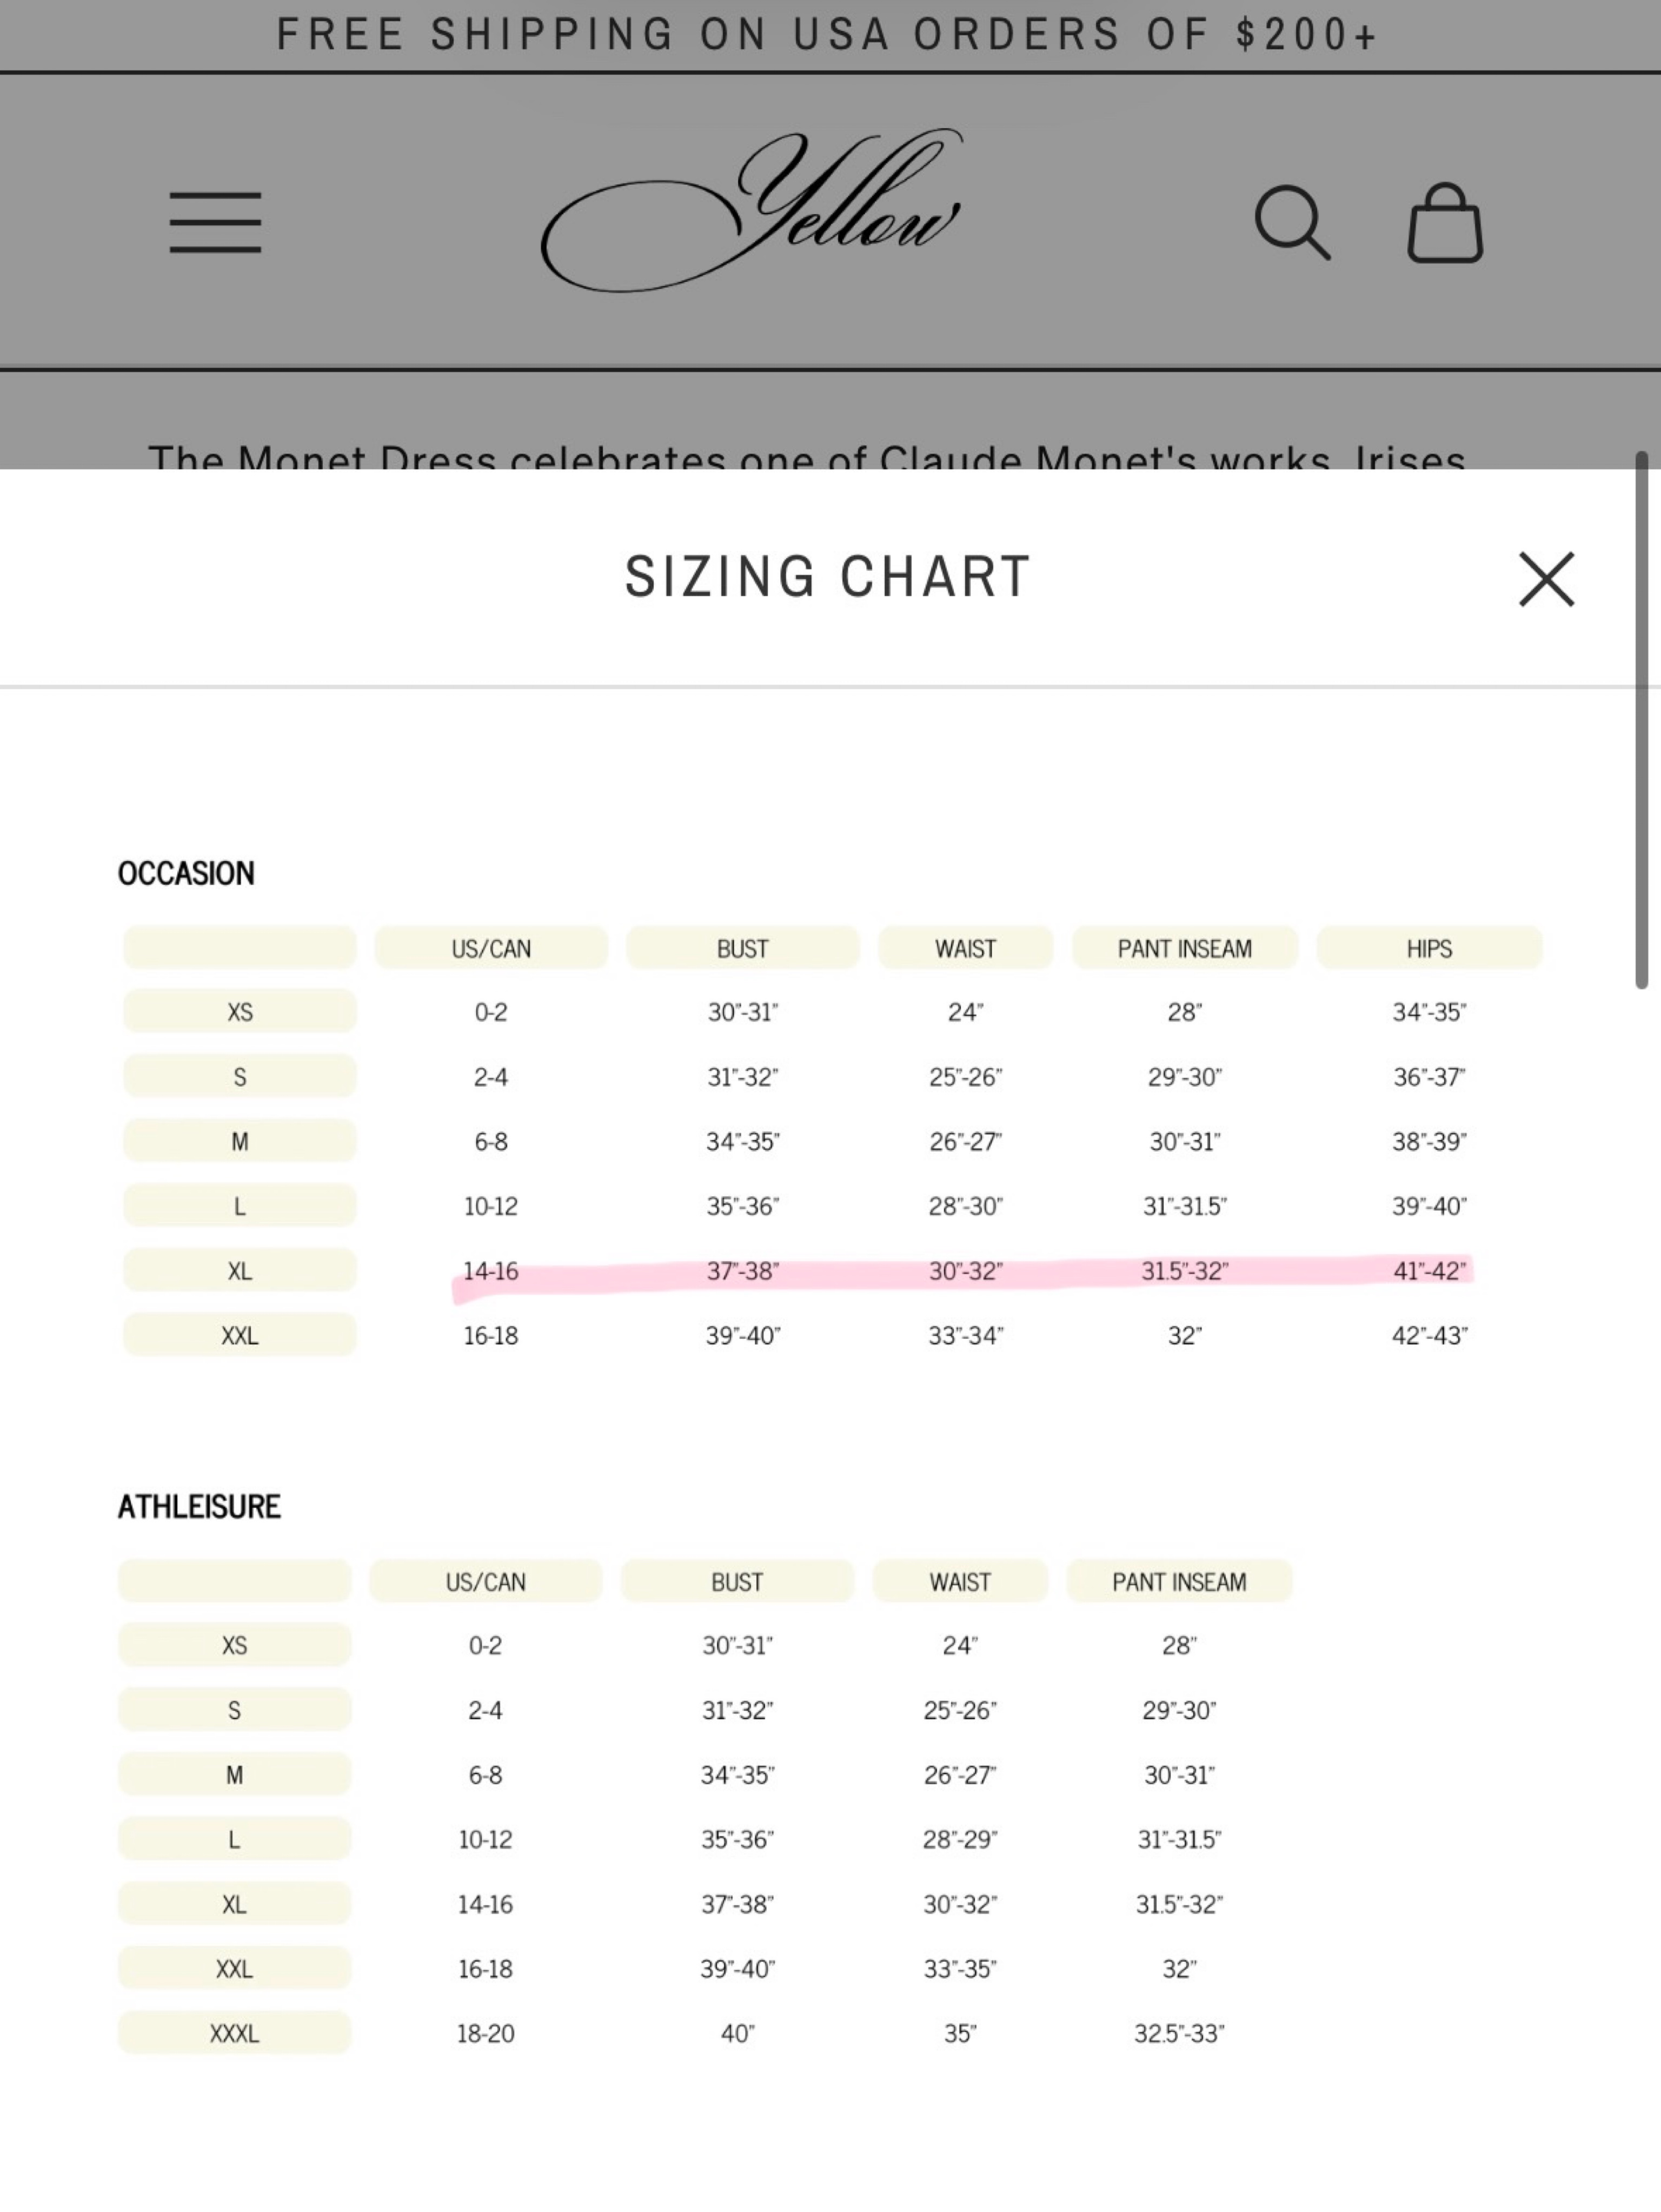Viewport: 1661px width, 2212px height.
Task: Click the Athleisure WAIST column header
Action: (960, 1581)
